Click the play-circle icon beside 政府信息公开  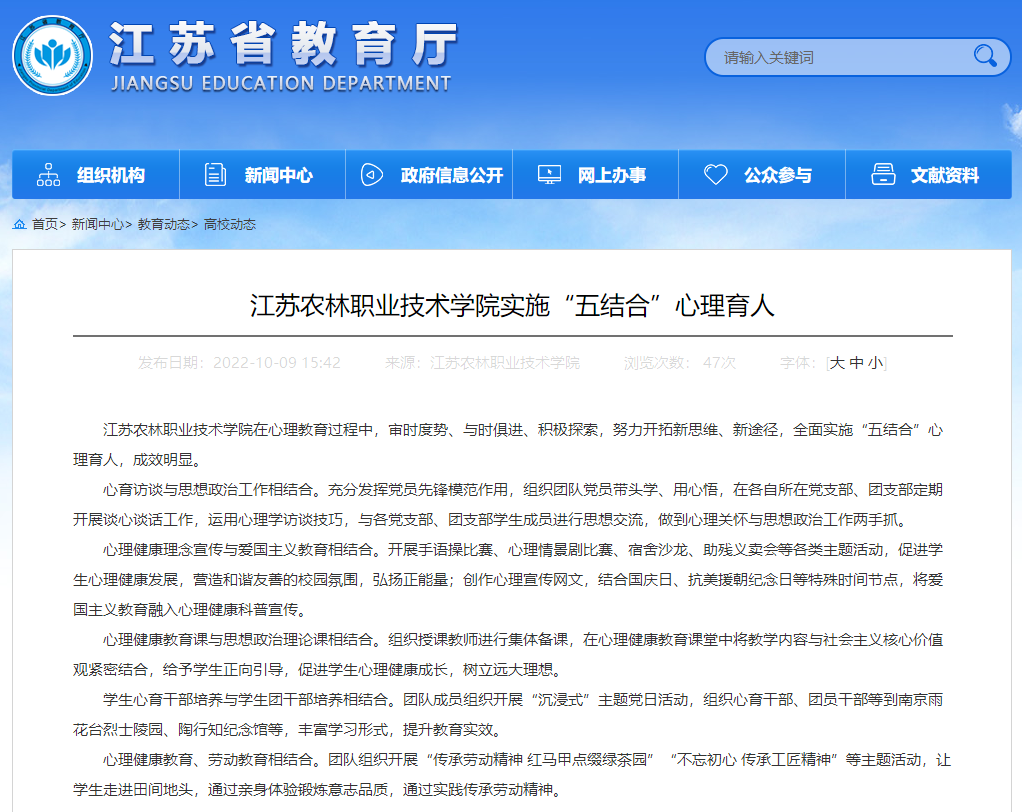371,175
